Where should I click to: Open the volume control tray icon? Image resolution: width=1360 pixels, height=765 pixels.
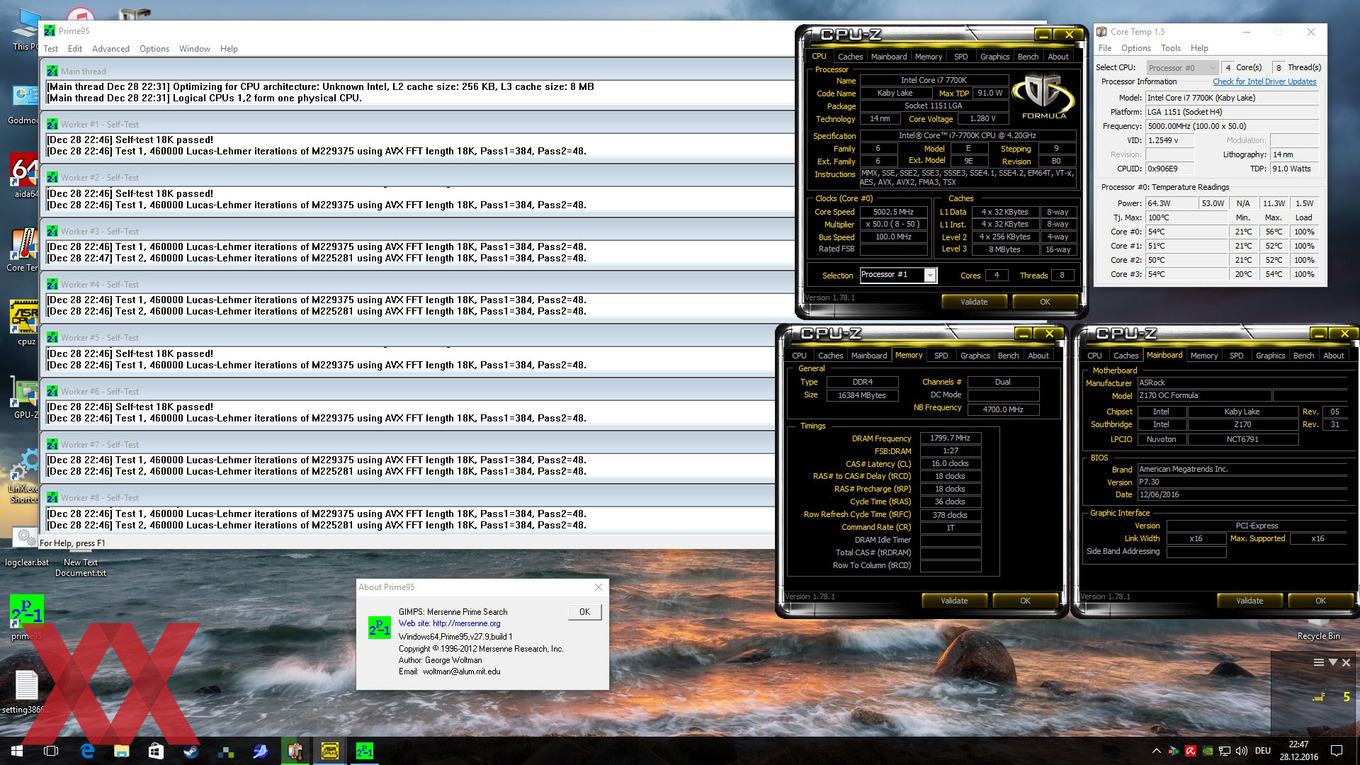[x=1241, y=750]
